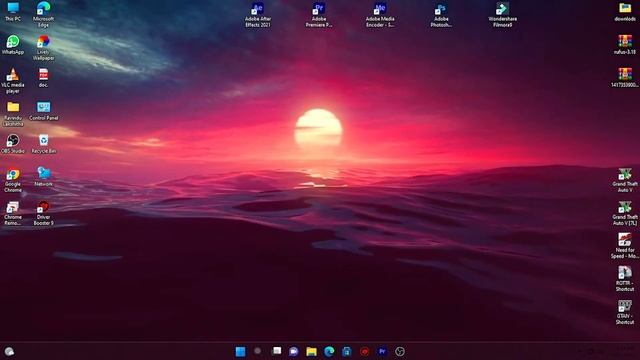
Task: Open Premiere Pro from the taskbar
Action: (x=382, y=351)
